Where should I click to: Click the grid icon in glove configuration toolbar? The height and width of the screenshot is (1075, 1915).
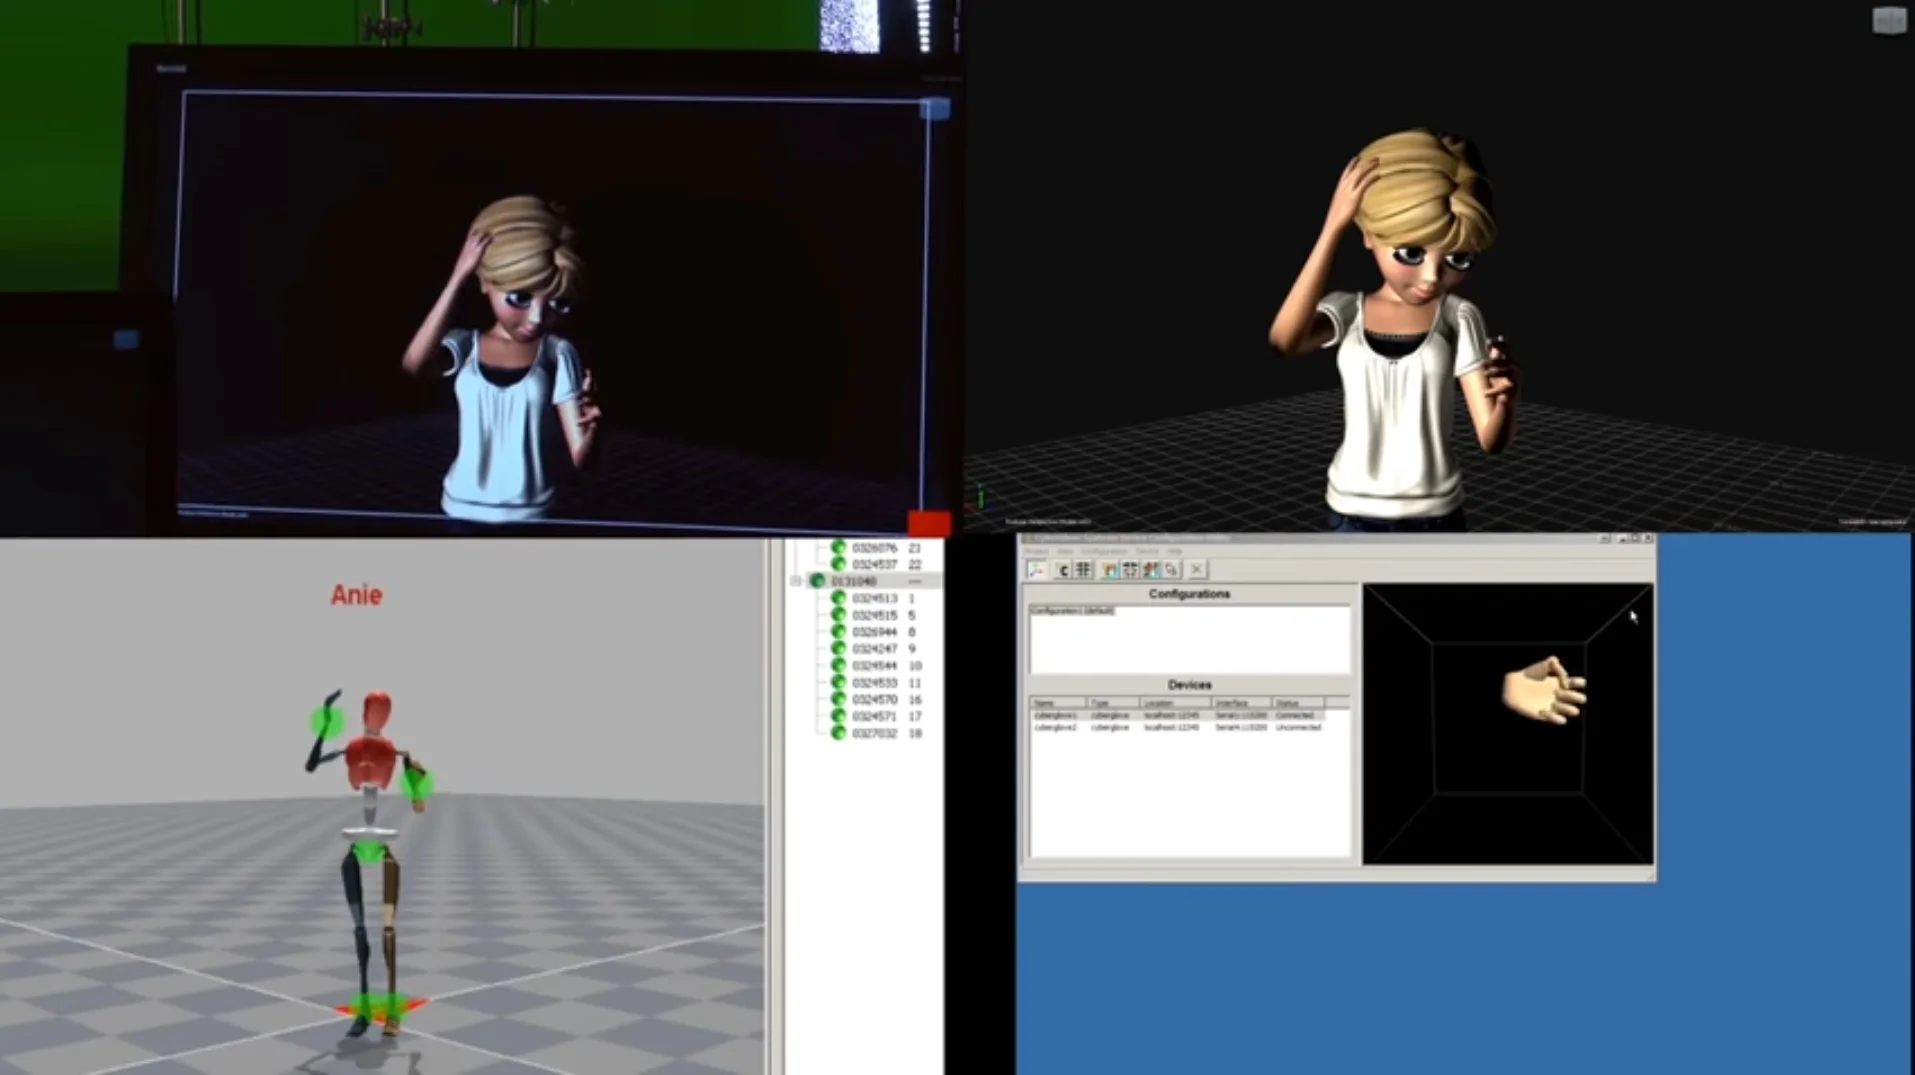[1083, 570]
